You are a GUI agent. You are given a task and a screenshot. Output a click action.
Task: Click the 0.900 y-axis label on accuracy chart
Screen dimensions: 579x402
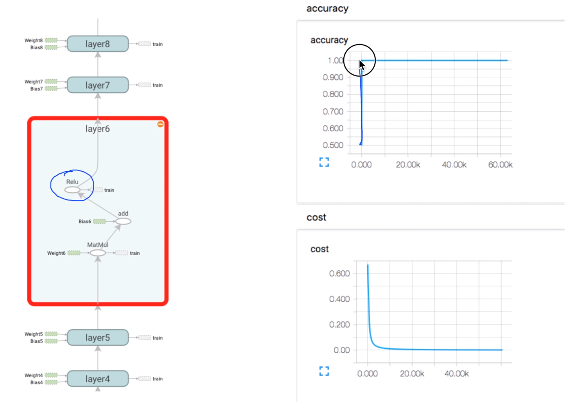pos(333,77)
